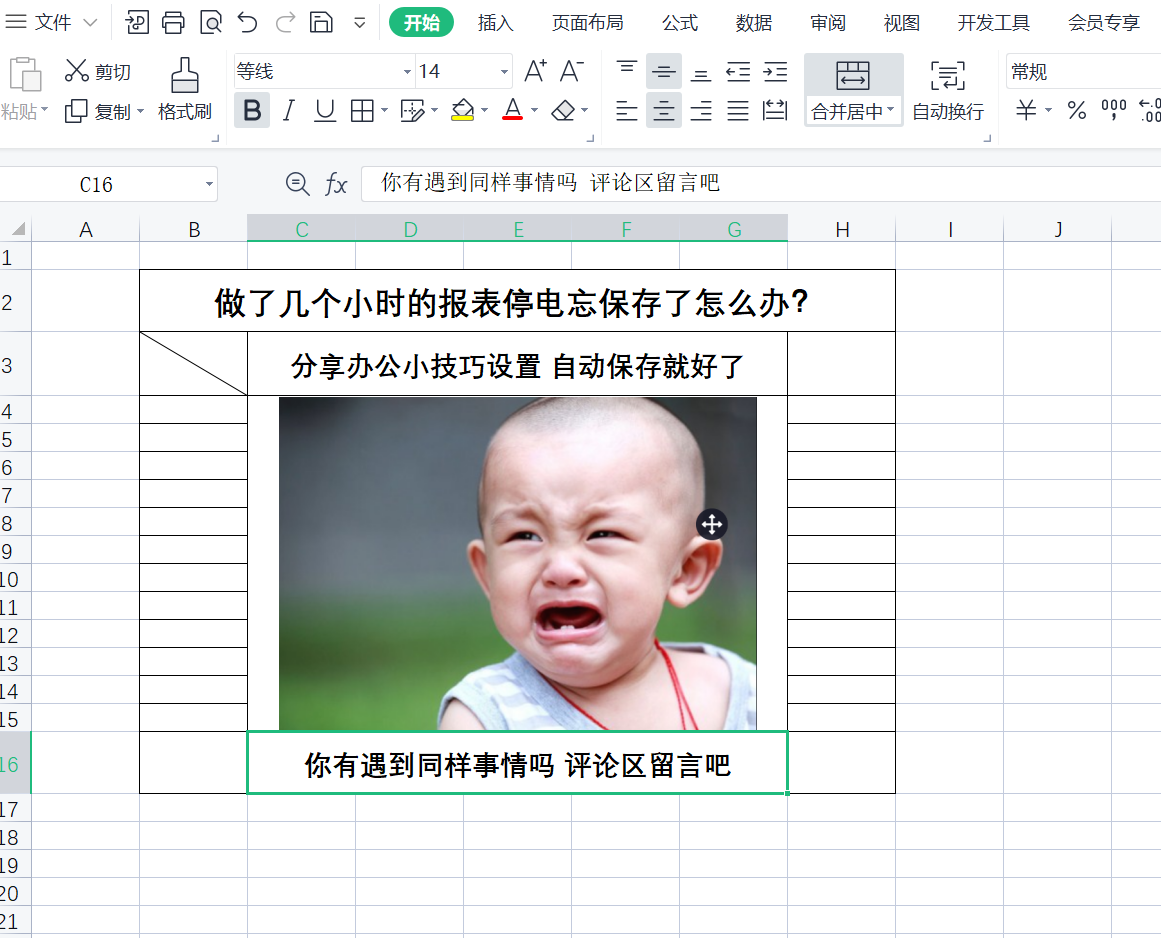Click 合并居中 merge and center
Screen dimensions: 1161x938
point(853,90)
